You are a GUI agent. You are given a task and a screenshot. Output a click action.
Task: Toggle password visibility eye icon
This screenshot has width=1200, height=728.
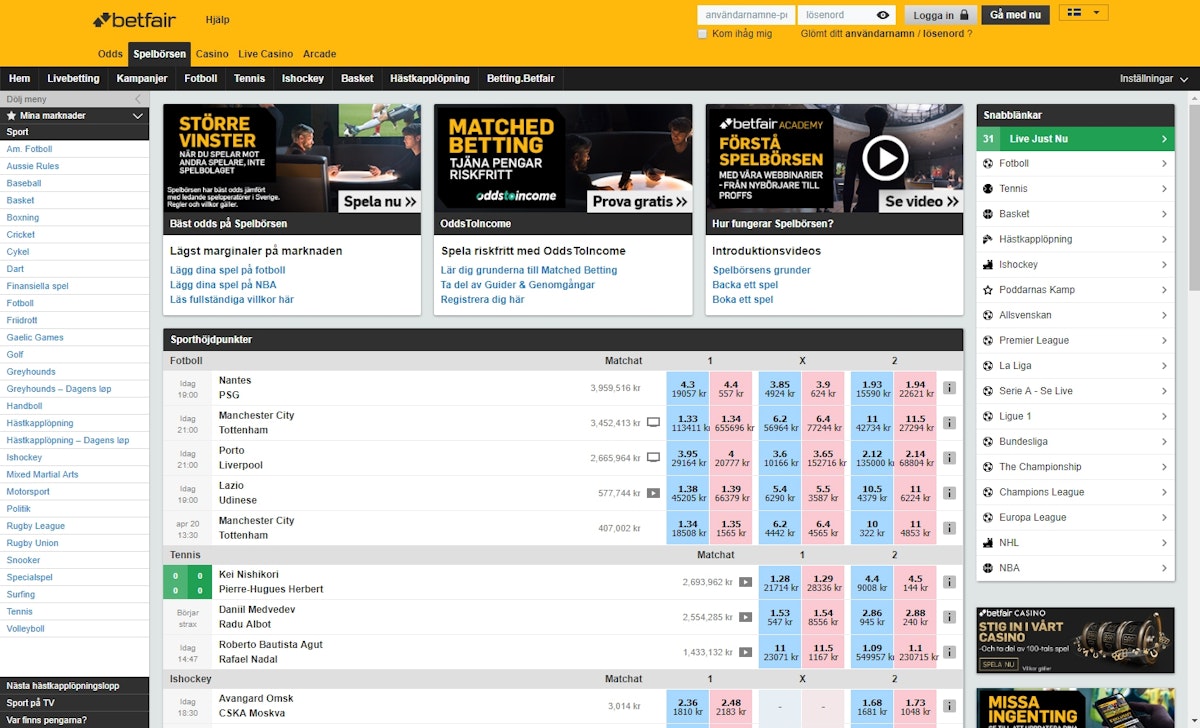coord(883,15)
